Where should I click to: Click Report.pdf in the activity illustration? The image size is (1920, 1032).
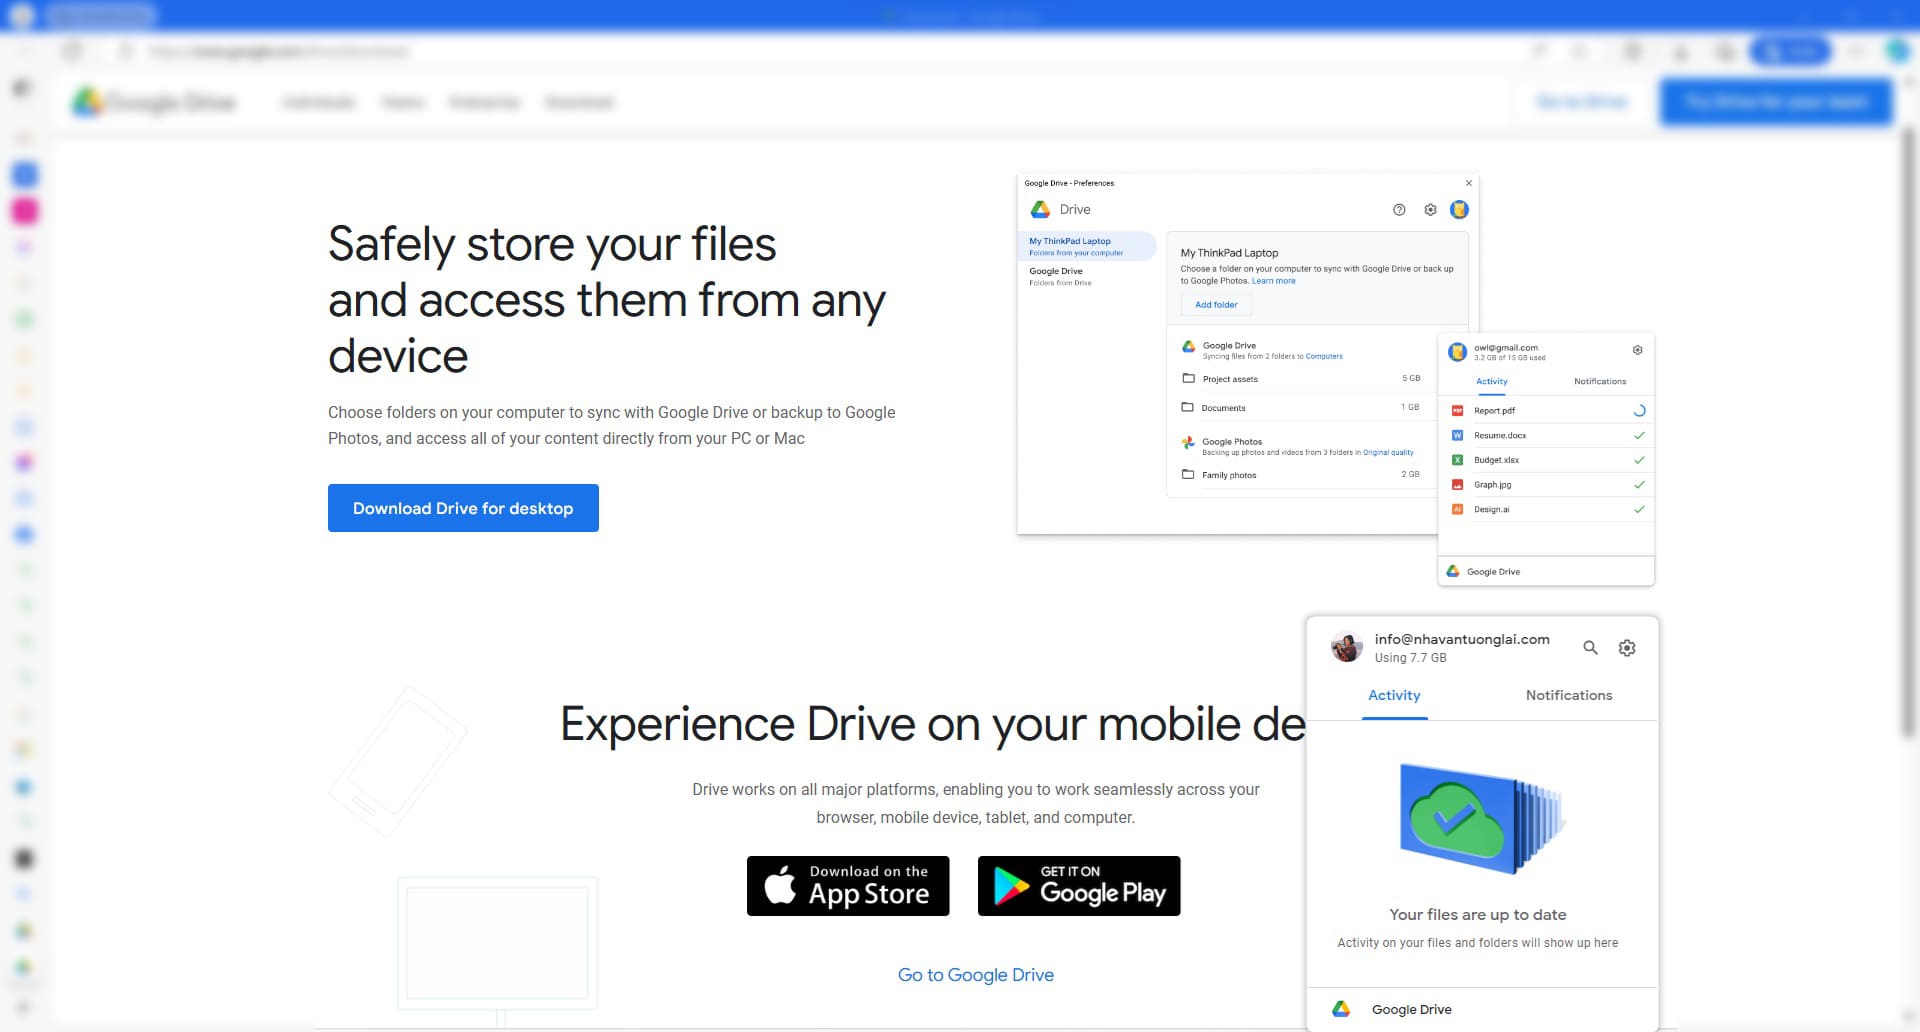pos(1547,411)
